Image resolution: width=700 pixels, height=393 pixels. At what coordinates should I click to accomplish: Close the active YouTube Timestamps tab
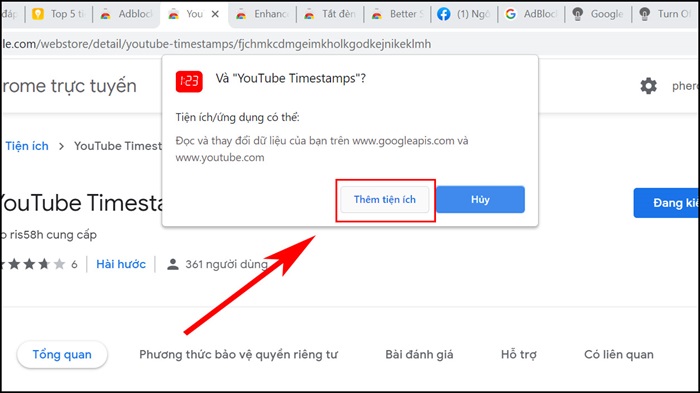(x=215, y=14)
